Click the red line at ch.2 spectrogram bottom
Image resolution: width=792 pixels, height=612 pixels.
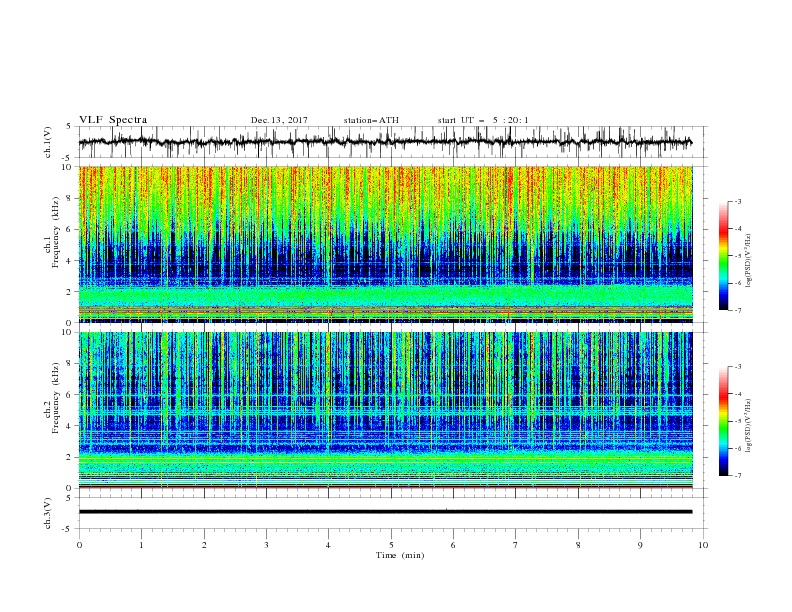[x=386, y=487]
